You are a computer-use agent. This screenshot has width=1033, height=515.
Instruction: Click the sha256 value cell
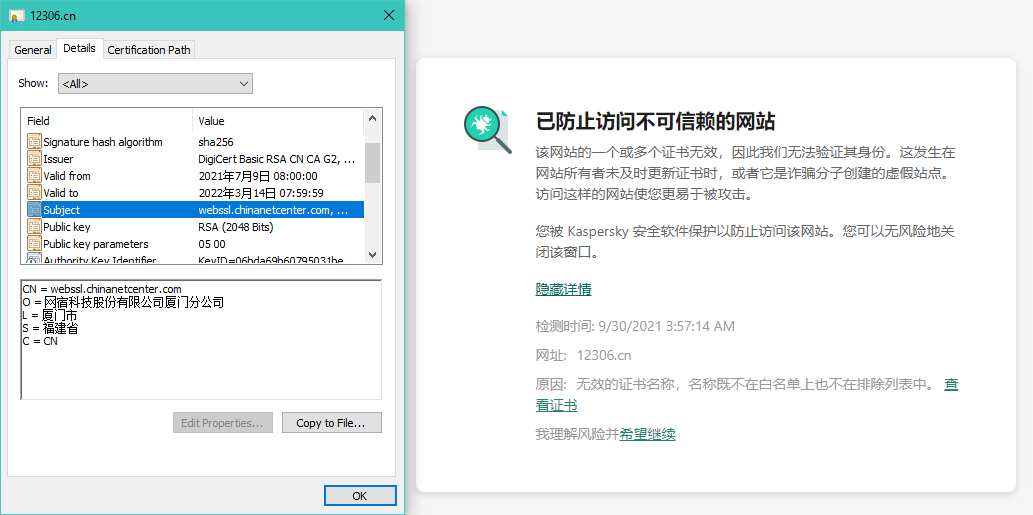click(x=215, y=142)
